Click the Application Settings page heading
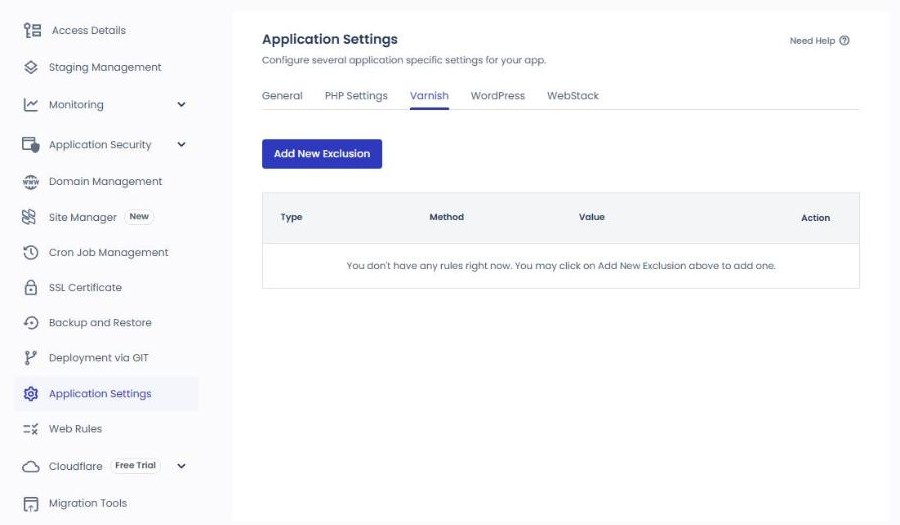900x525 pixels. coord(330,39)
